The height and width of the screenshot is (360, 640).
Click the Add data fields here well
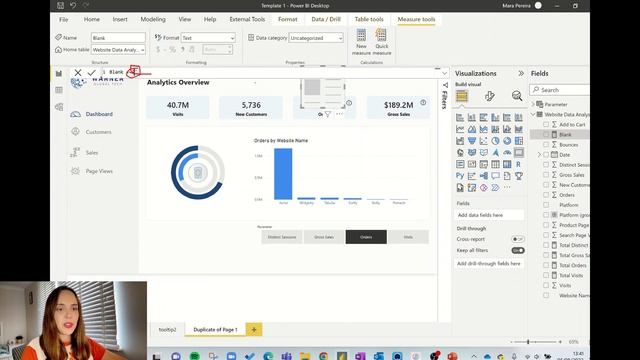[x=489, y=215]
